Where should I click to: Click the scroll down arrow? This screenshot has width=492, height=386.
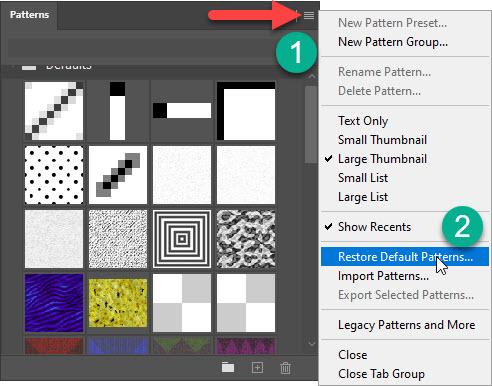click(312, 343)
